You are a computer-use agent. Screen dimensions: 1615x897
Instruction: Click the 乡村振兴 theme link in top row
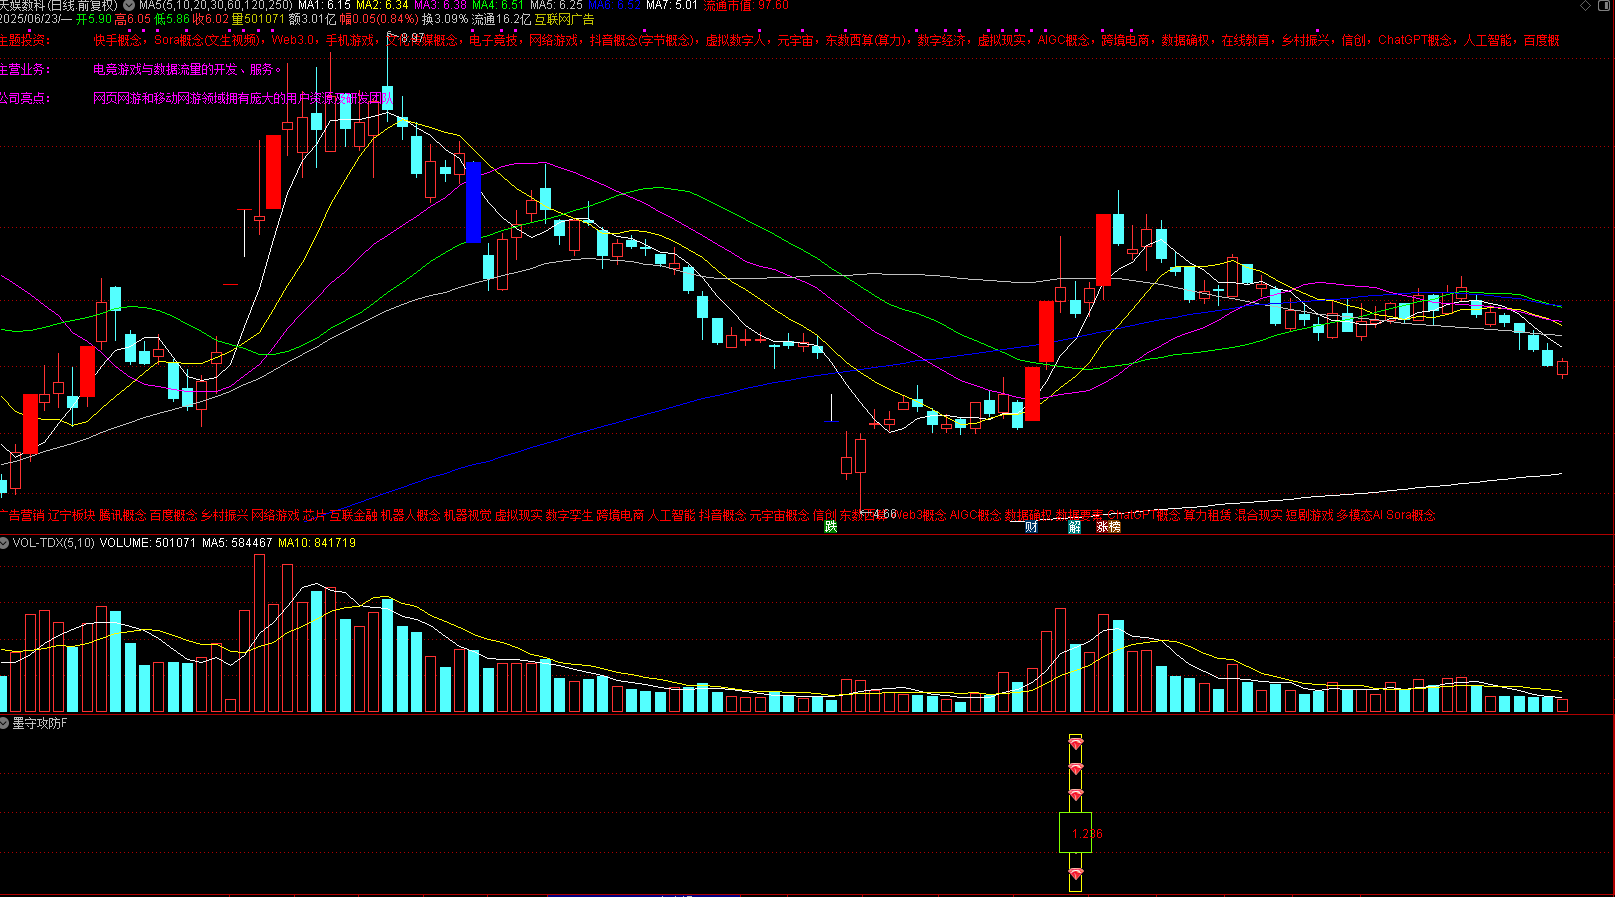coord(1305,41)
